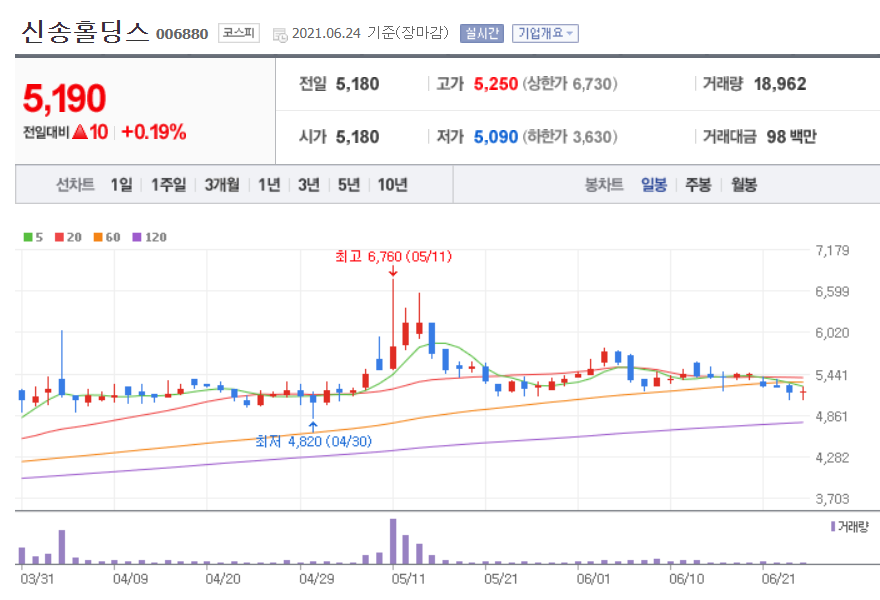
Task: Click the 최저 4,820 (04/30) low marker
Action: click(x=313, y=441)
